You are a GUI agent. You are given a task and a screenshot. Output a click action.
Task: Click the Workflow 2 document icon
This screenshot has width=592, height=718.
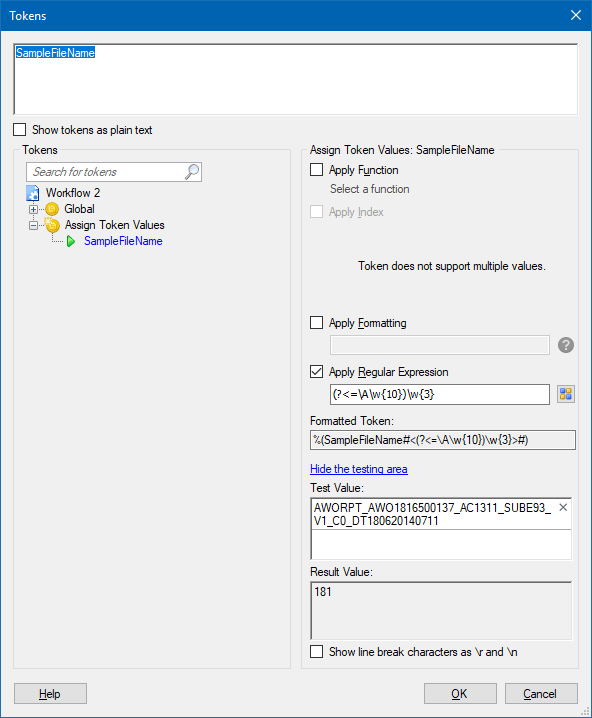coord(33,193)
